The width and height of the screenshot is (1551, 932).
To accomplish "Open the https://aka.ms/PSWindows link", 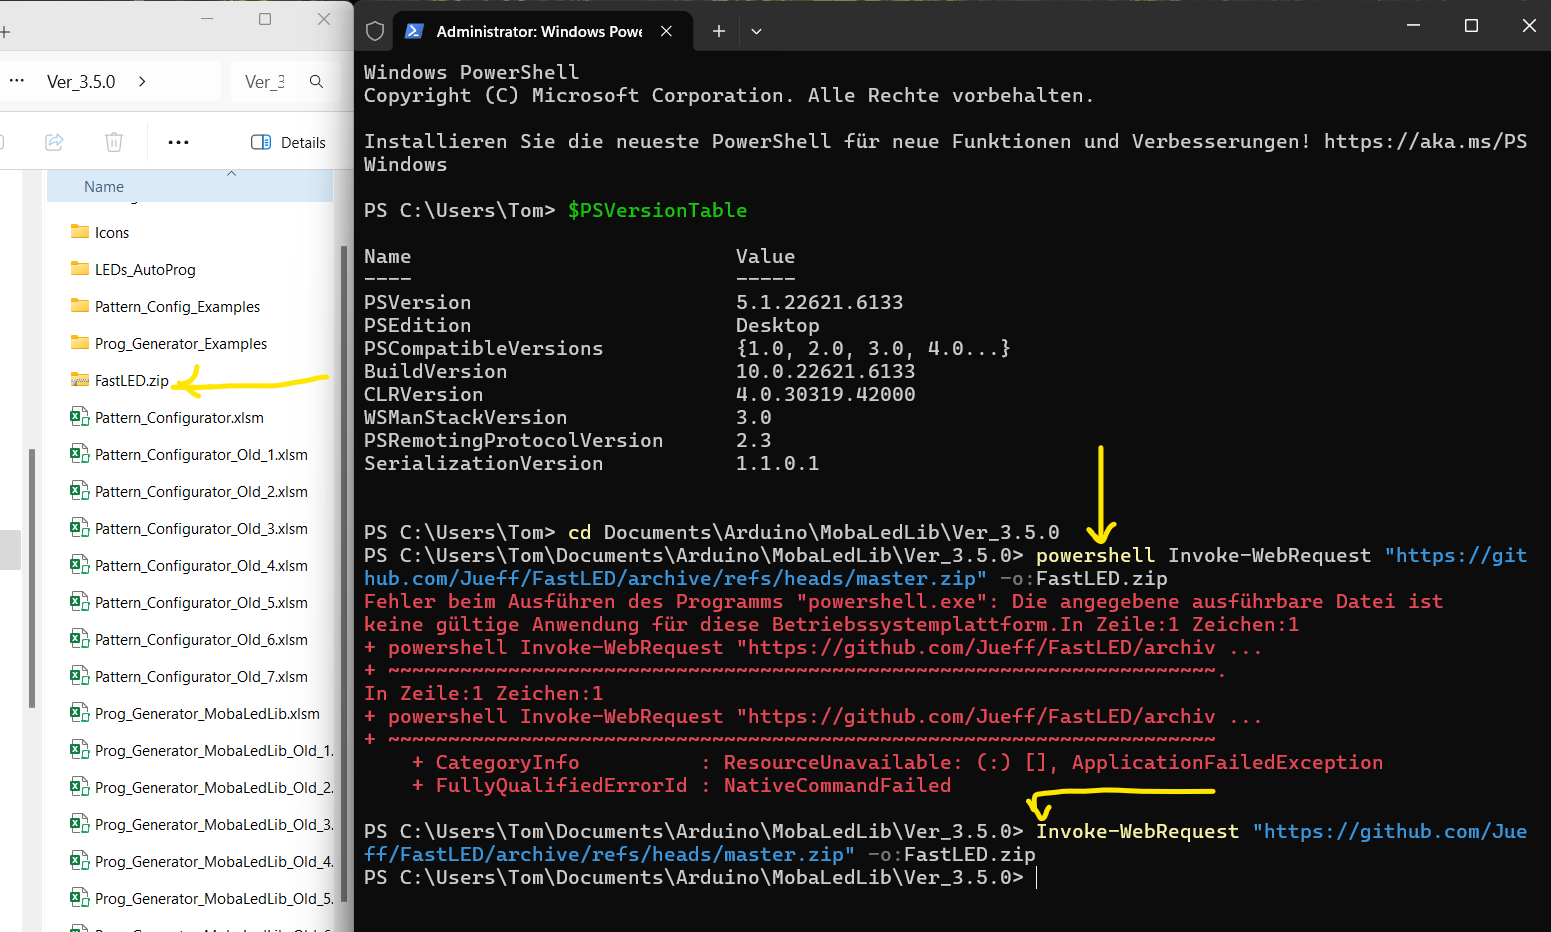I will coord(1424,141).
